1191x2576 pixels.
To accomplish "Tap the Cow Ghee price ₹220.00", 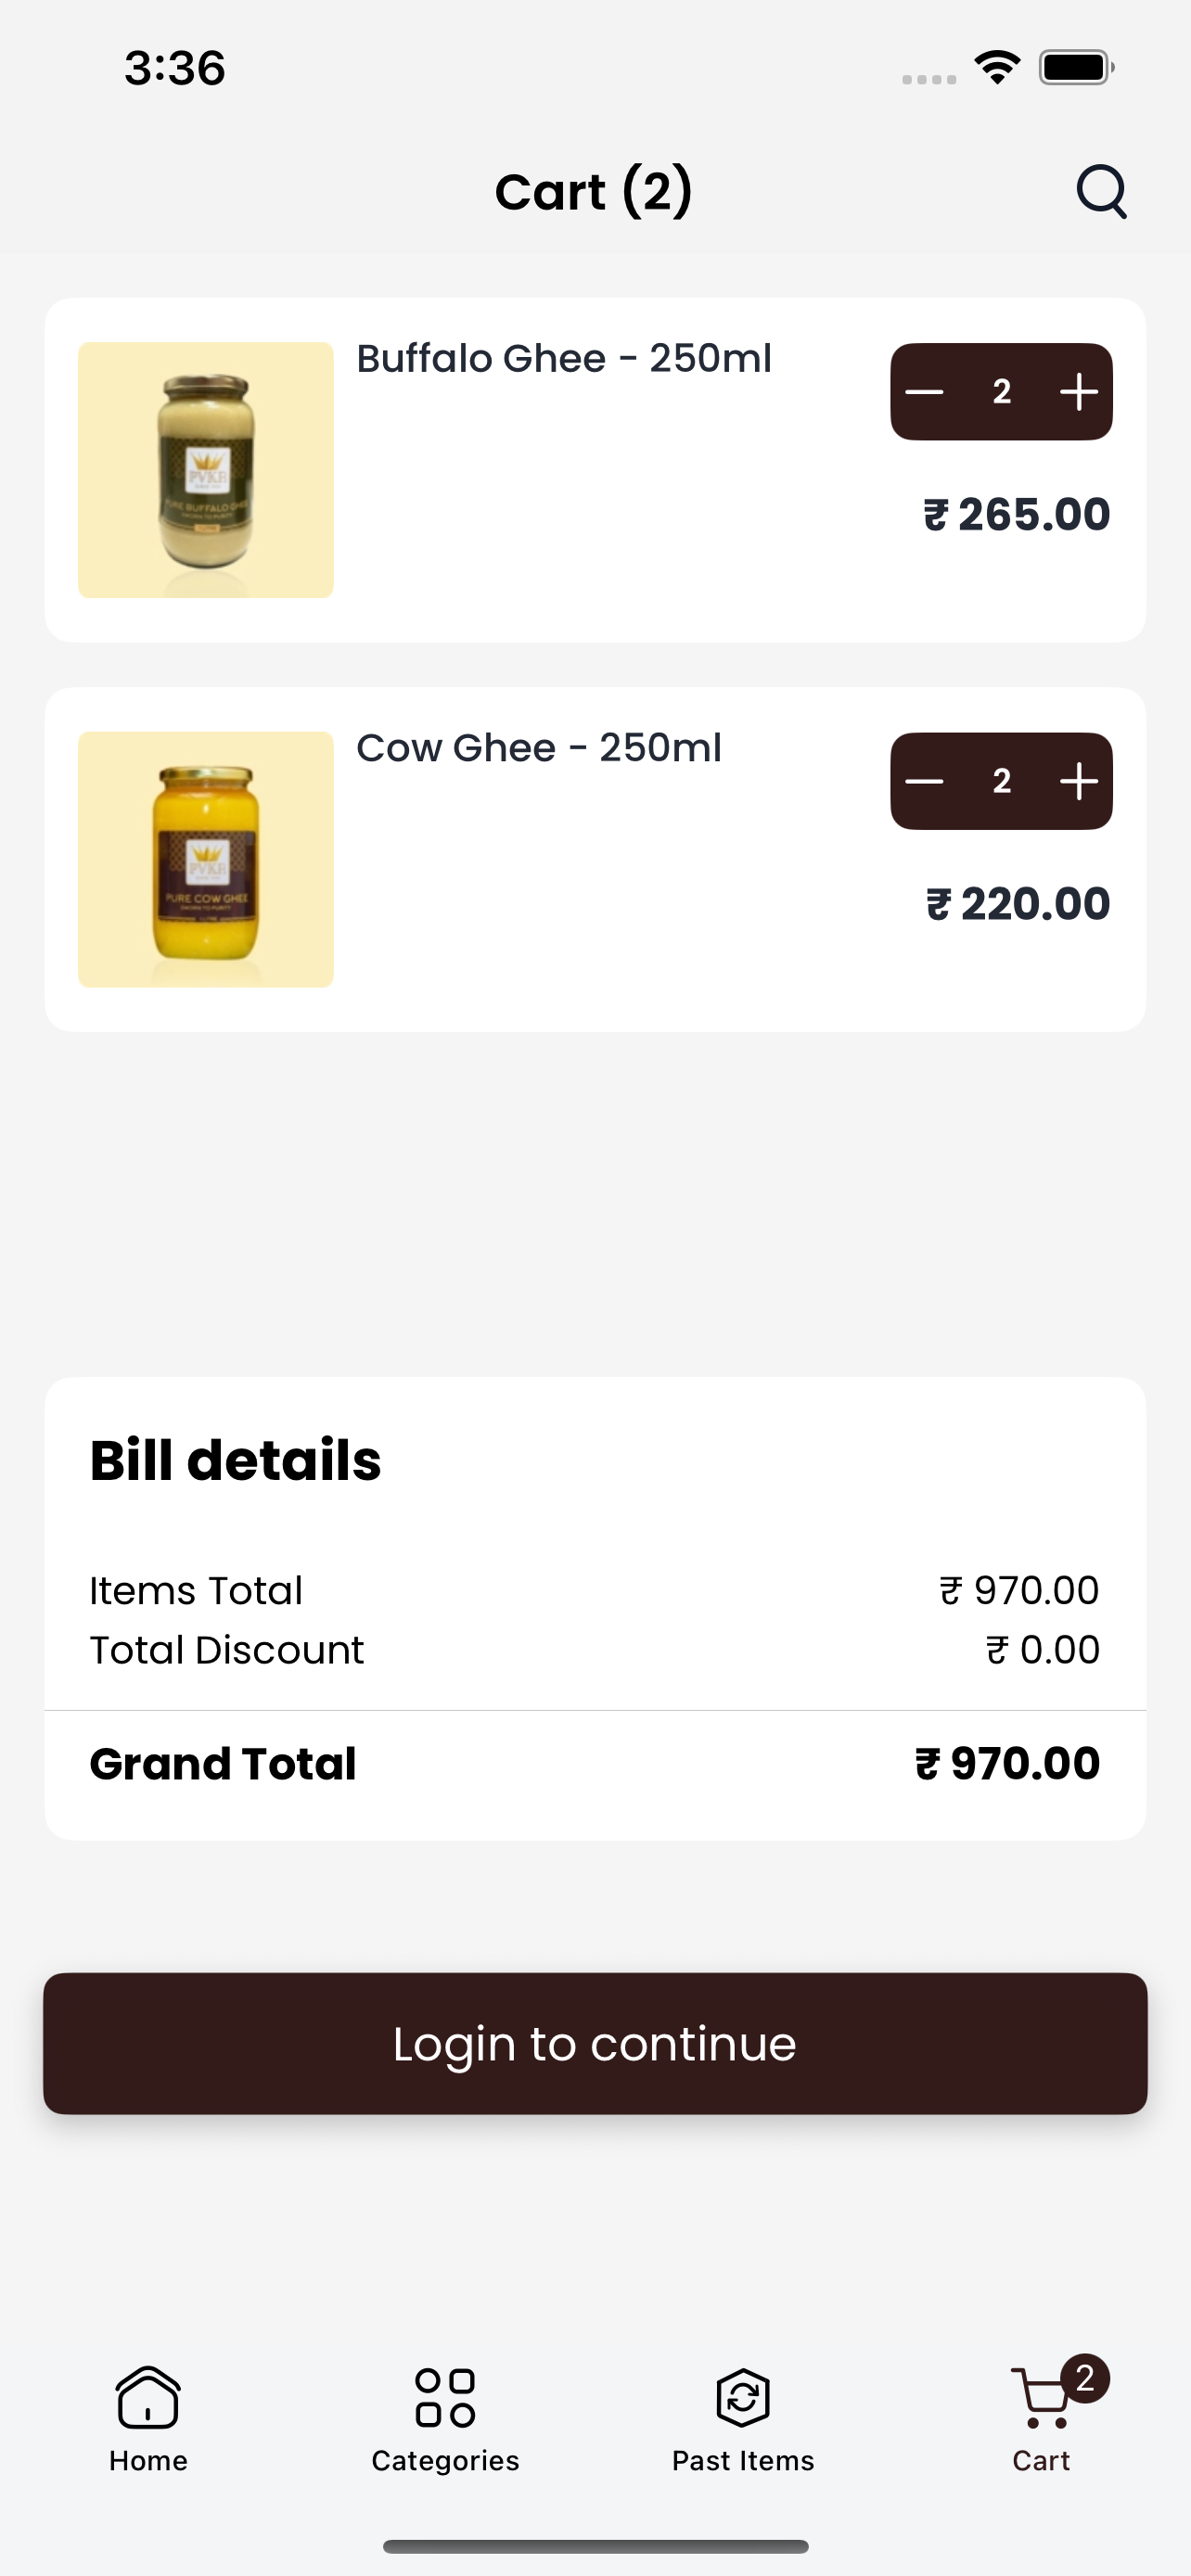I will pos(1017,904).
